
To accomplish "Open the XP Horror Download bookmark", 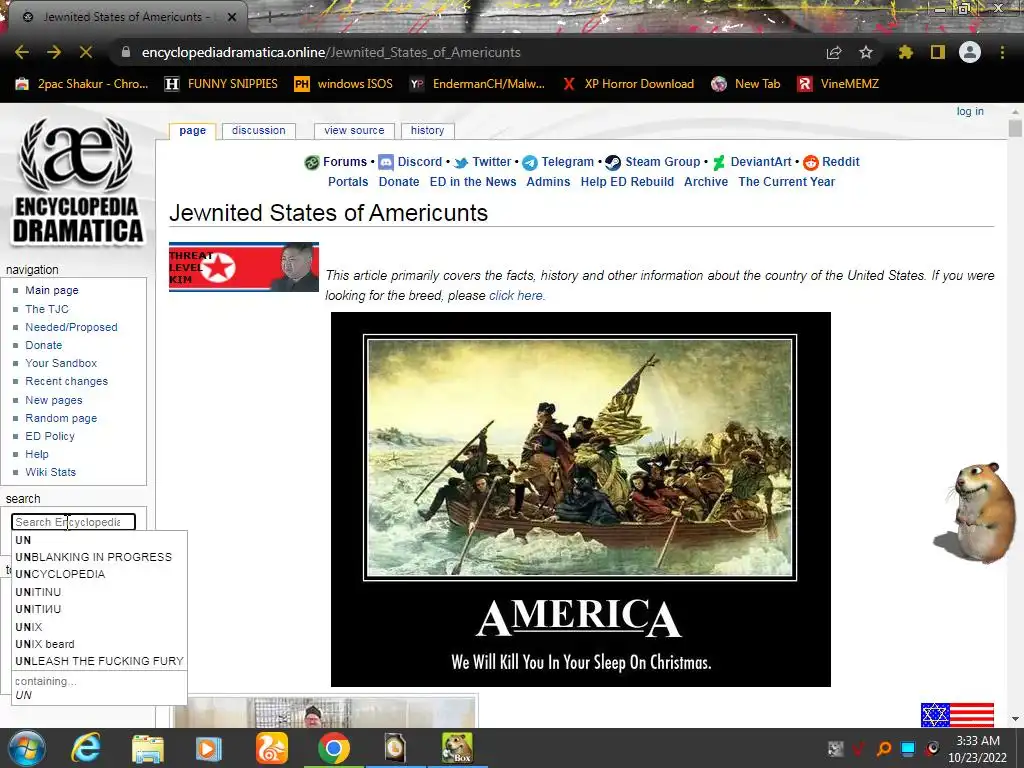I will tap(628, 84).
